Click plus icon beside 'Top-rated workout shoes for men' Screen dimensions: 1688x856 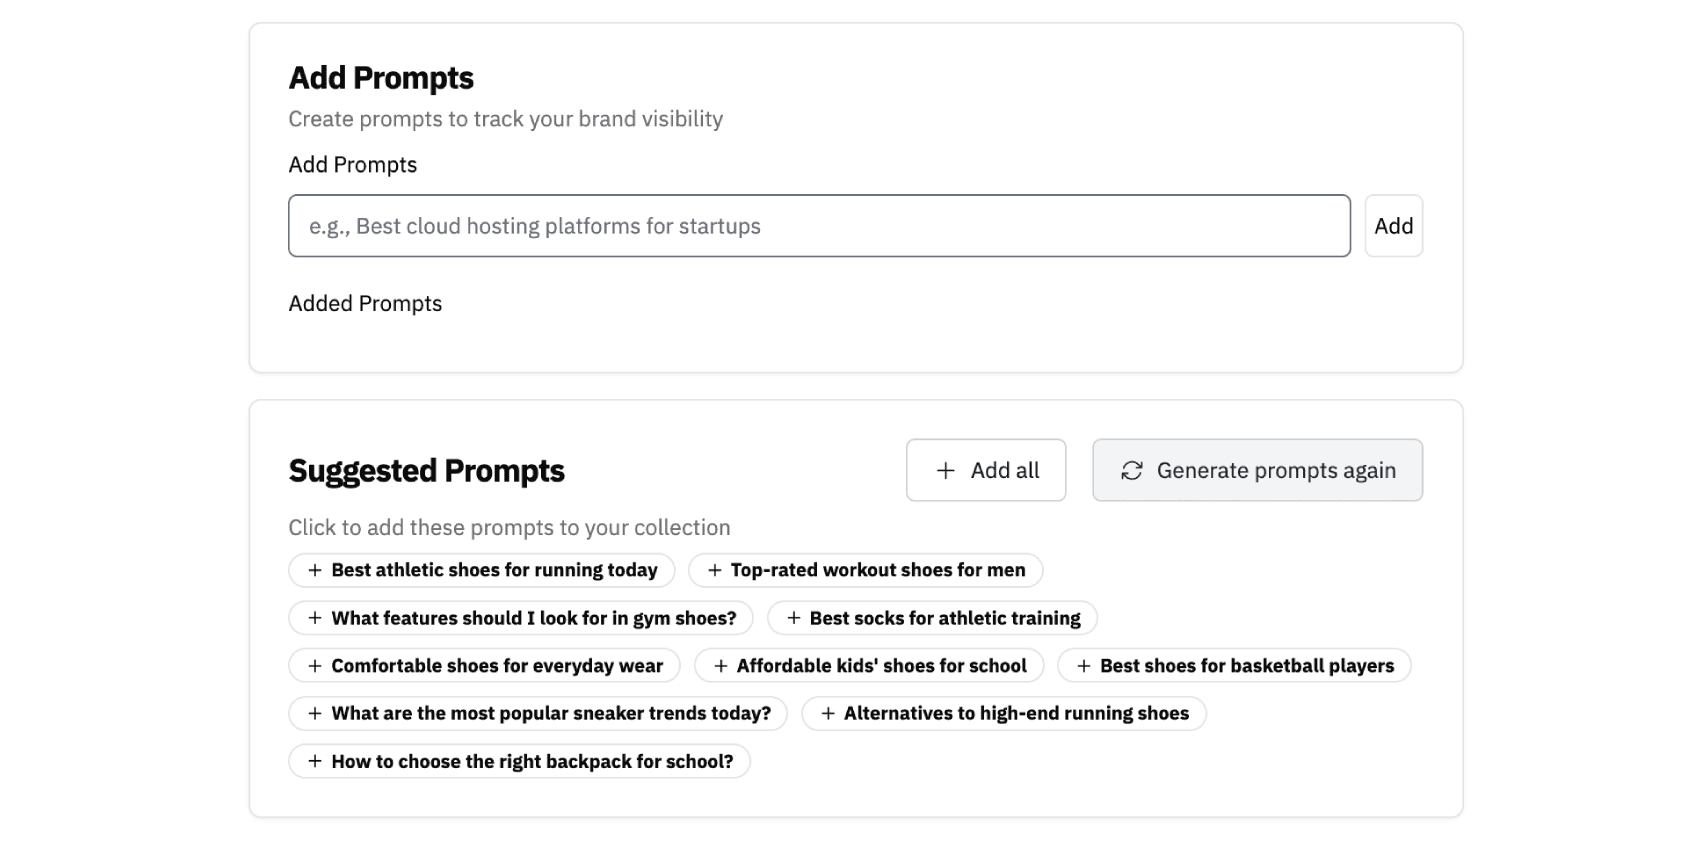(714, 570)
